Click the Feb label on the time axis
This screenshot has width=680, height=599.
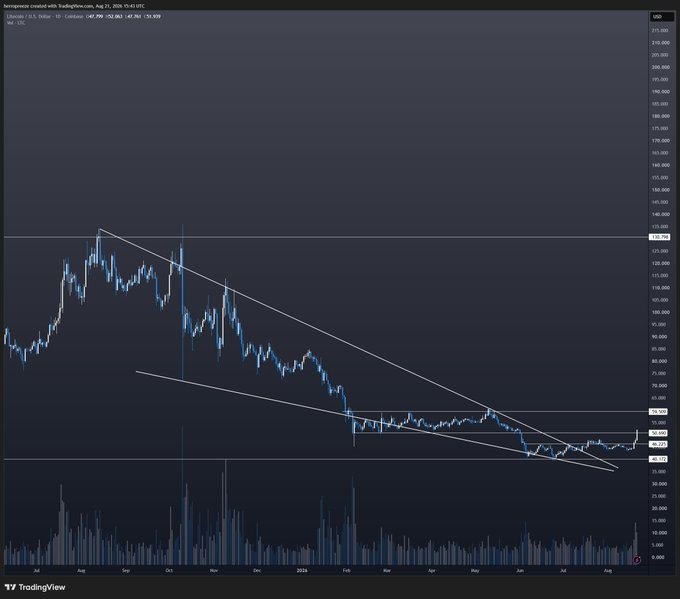[347, 570]
